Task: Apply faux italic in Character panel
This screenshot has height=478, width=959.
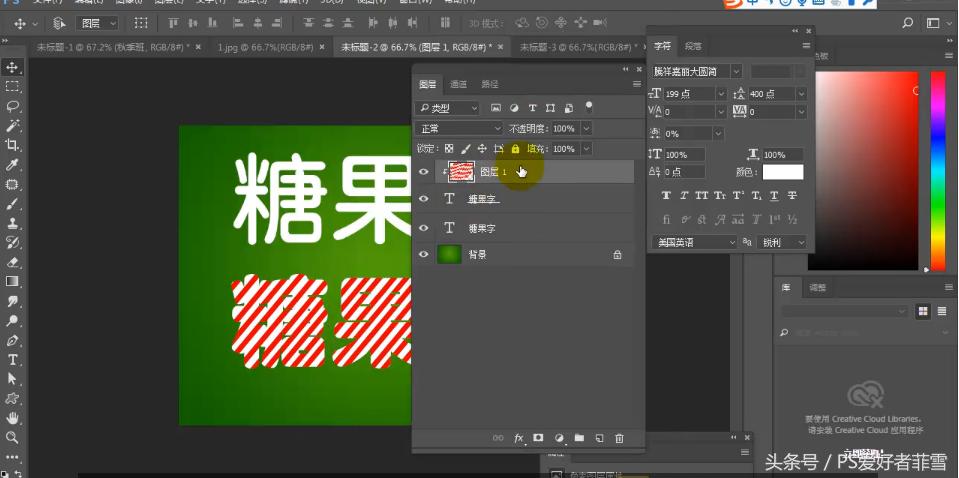Action: coord(684,196)
